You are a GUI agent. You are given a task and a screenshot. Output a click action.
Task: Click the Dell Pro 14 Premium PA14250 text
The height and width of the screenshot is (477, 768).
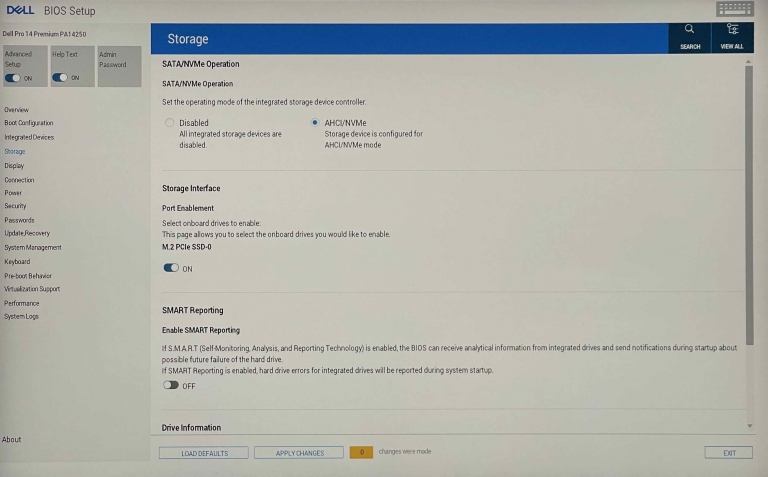[x=44, y=34]
